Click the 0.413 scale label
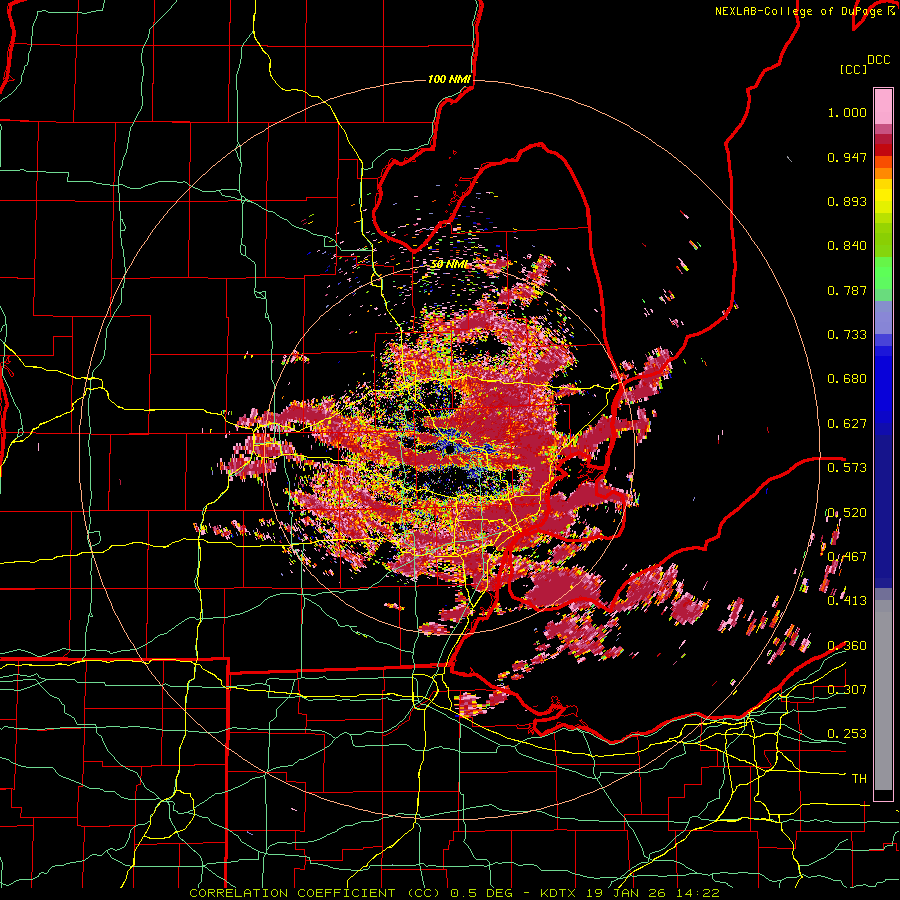The width and height of the screenshot is (900, 900). (847, 601)
